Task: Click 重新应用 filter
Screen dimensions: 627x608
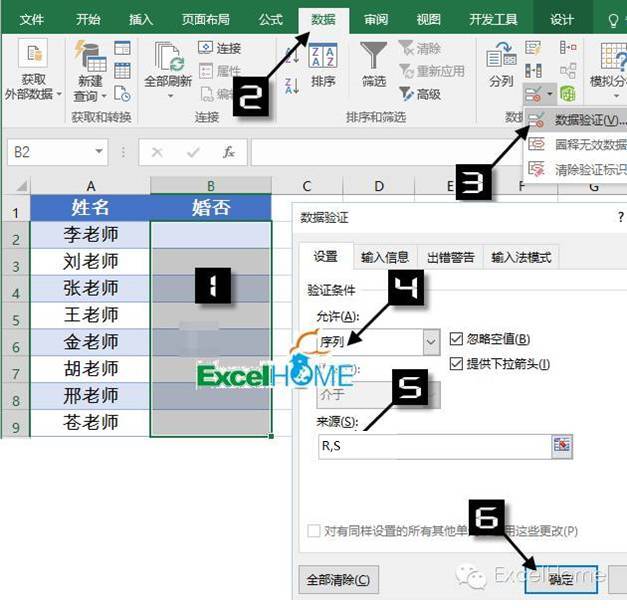Action: tap(432, 71)
